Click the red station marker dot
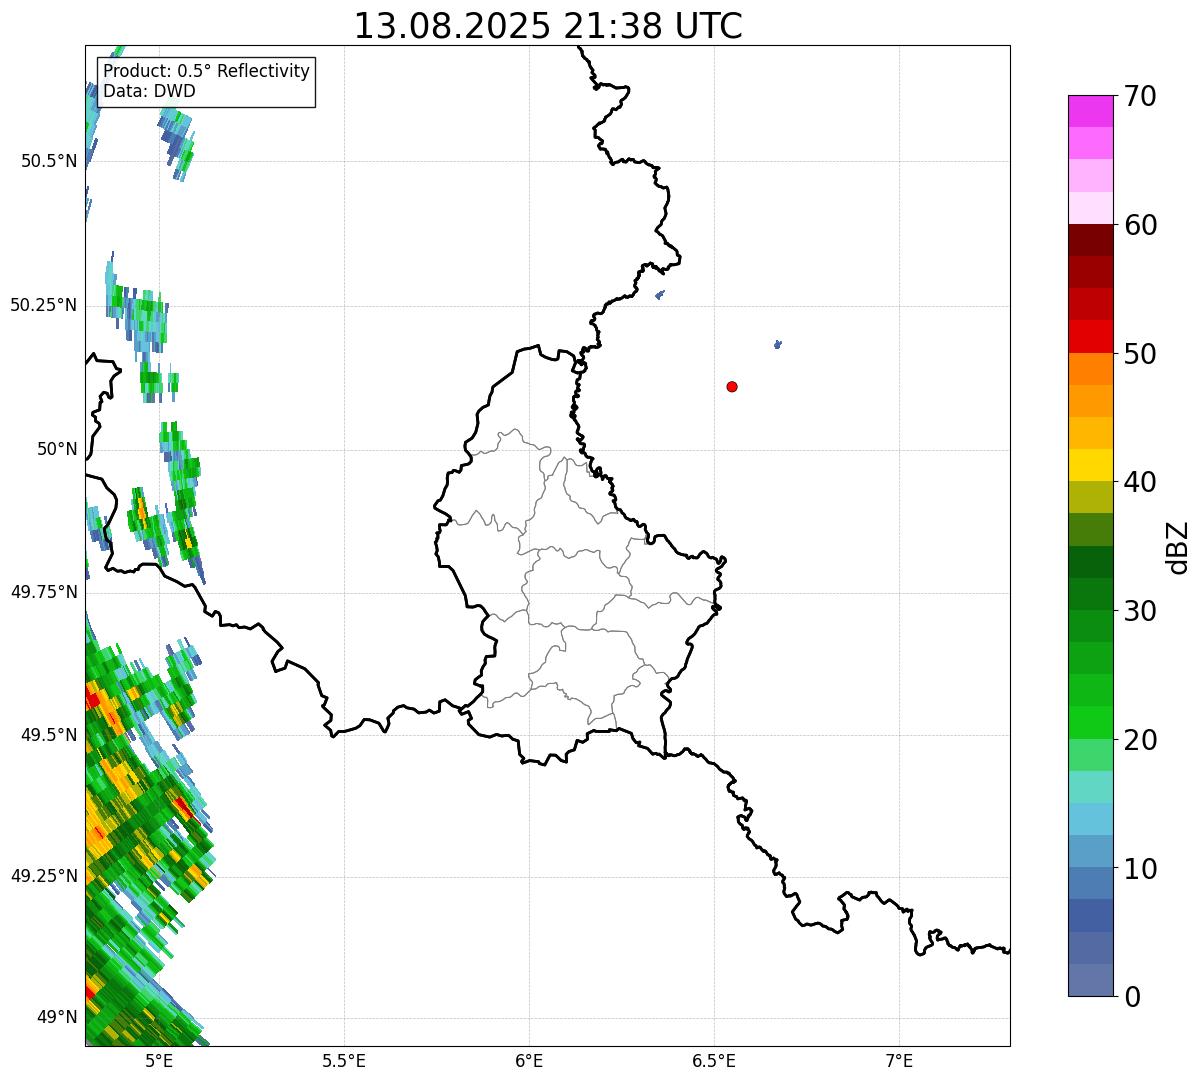Screen dimensions: 1202x1081 point(732,386)
